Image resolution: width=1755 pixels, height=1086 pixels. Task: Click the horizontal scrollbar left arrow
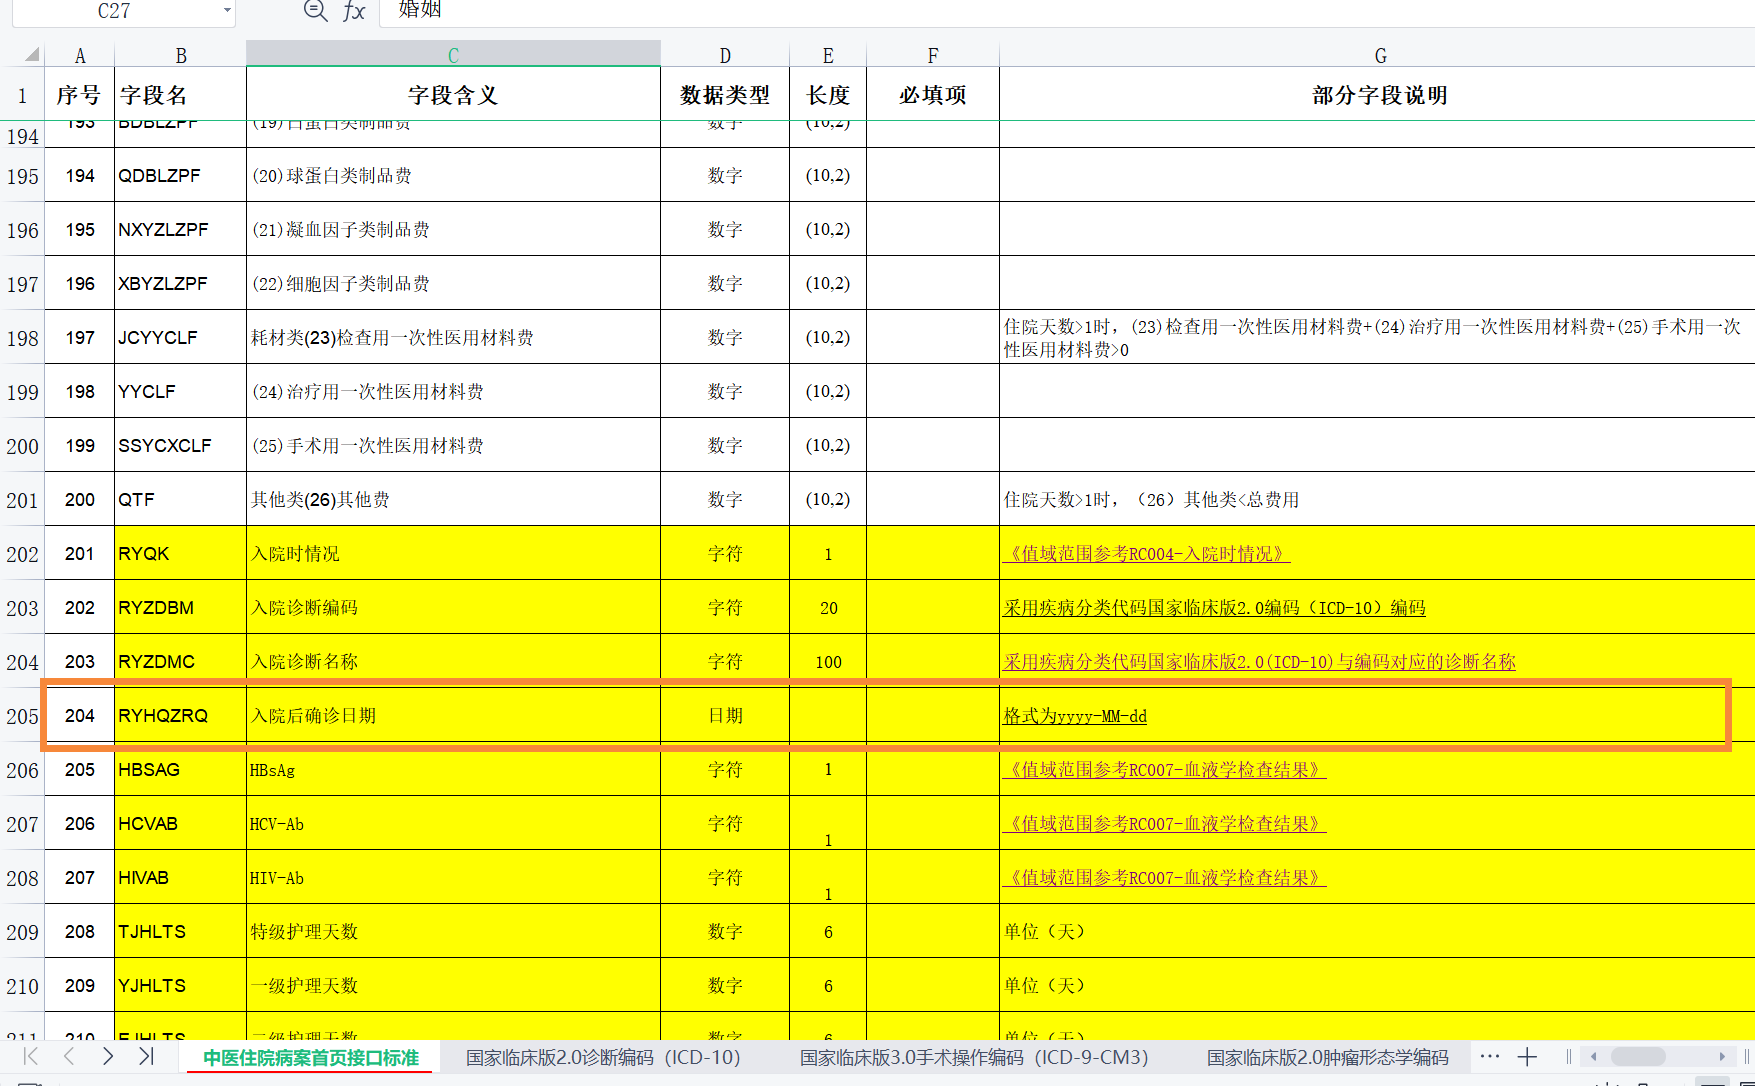(x=1593, y=1057)
